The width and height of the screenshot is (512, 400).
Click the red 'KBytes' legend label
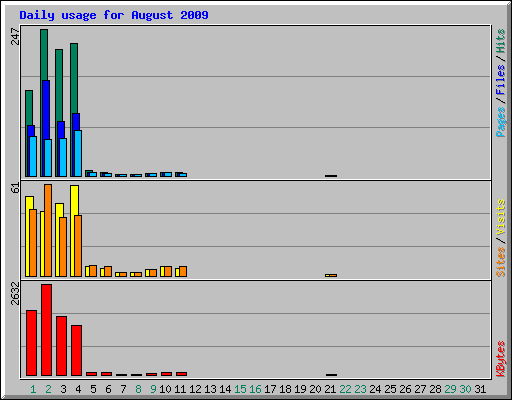click(x=501, y=359)
